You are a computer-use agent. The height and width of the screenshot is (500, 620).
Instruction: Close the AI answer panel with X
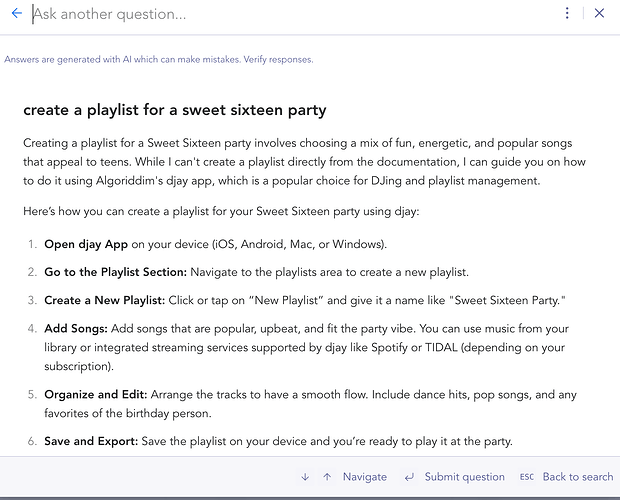[599, 14]
